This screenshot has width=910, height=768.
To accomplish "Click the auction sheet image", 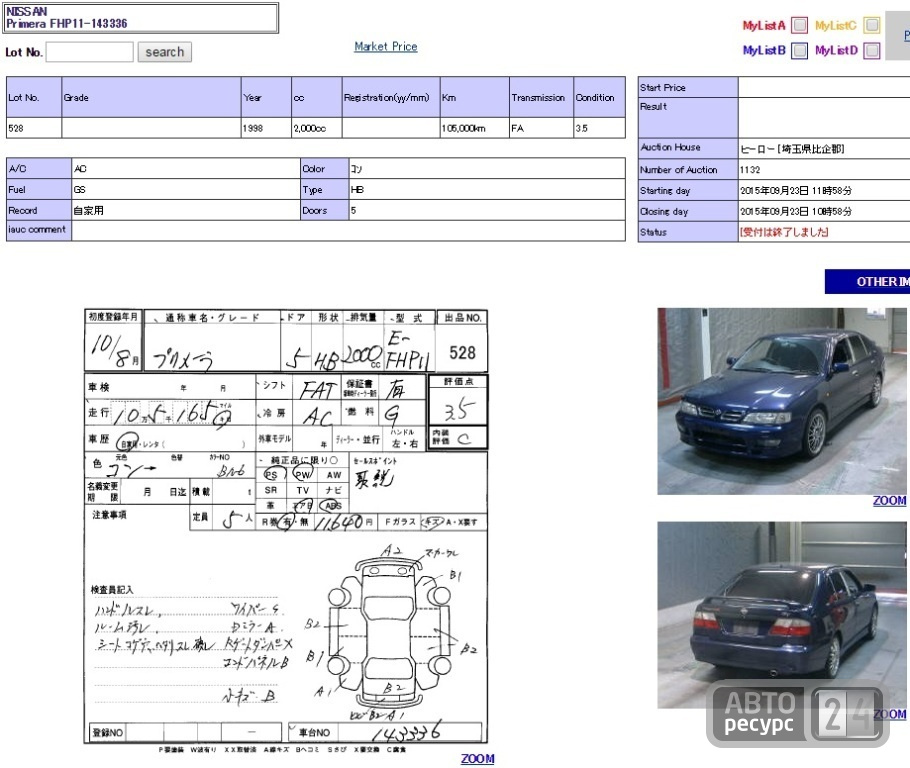I will pyautogui.click(x=286, y=526).
